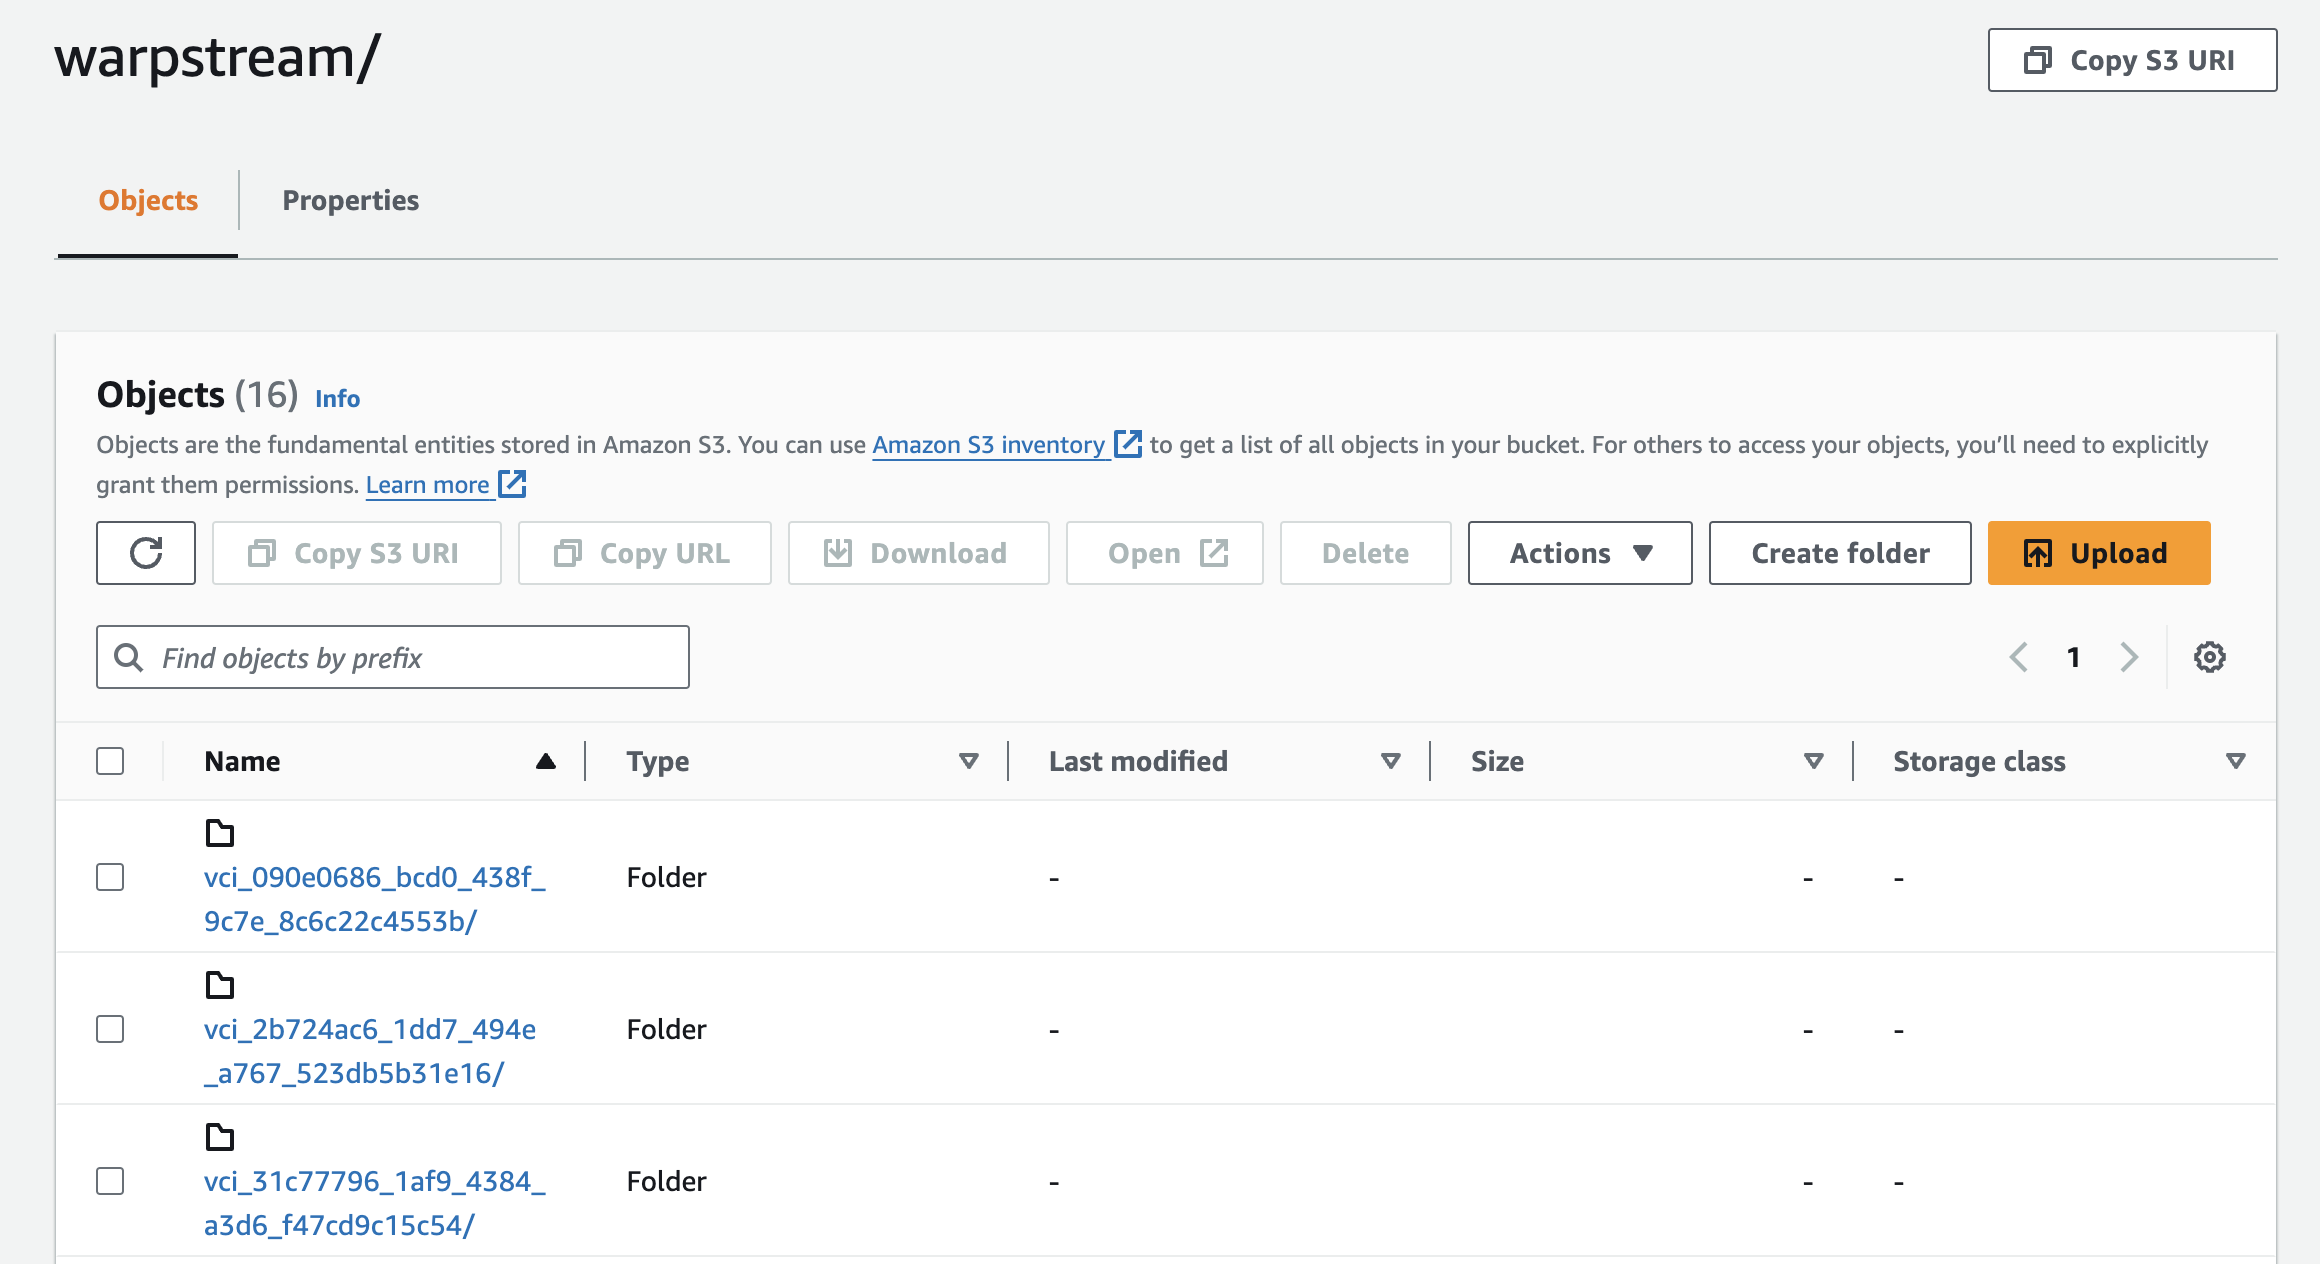Select the Objects tab
Viewport: 2320px width, 1264px height.
(x=148, y=200)
